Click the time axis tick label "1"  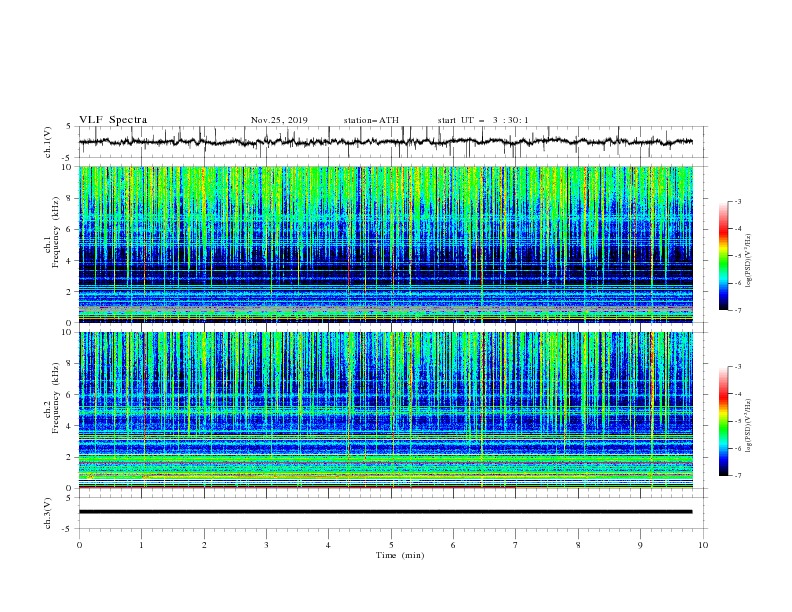pyautogui.click(x=142, y=545)
